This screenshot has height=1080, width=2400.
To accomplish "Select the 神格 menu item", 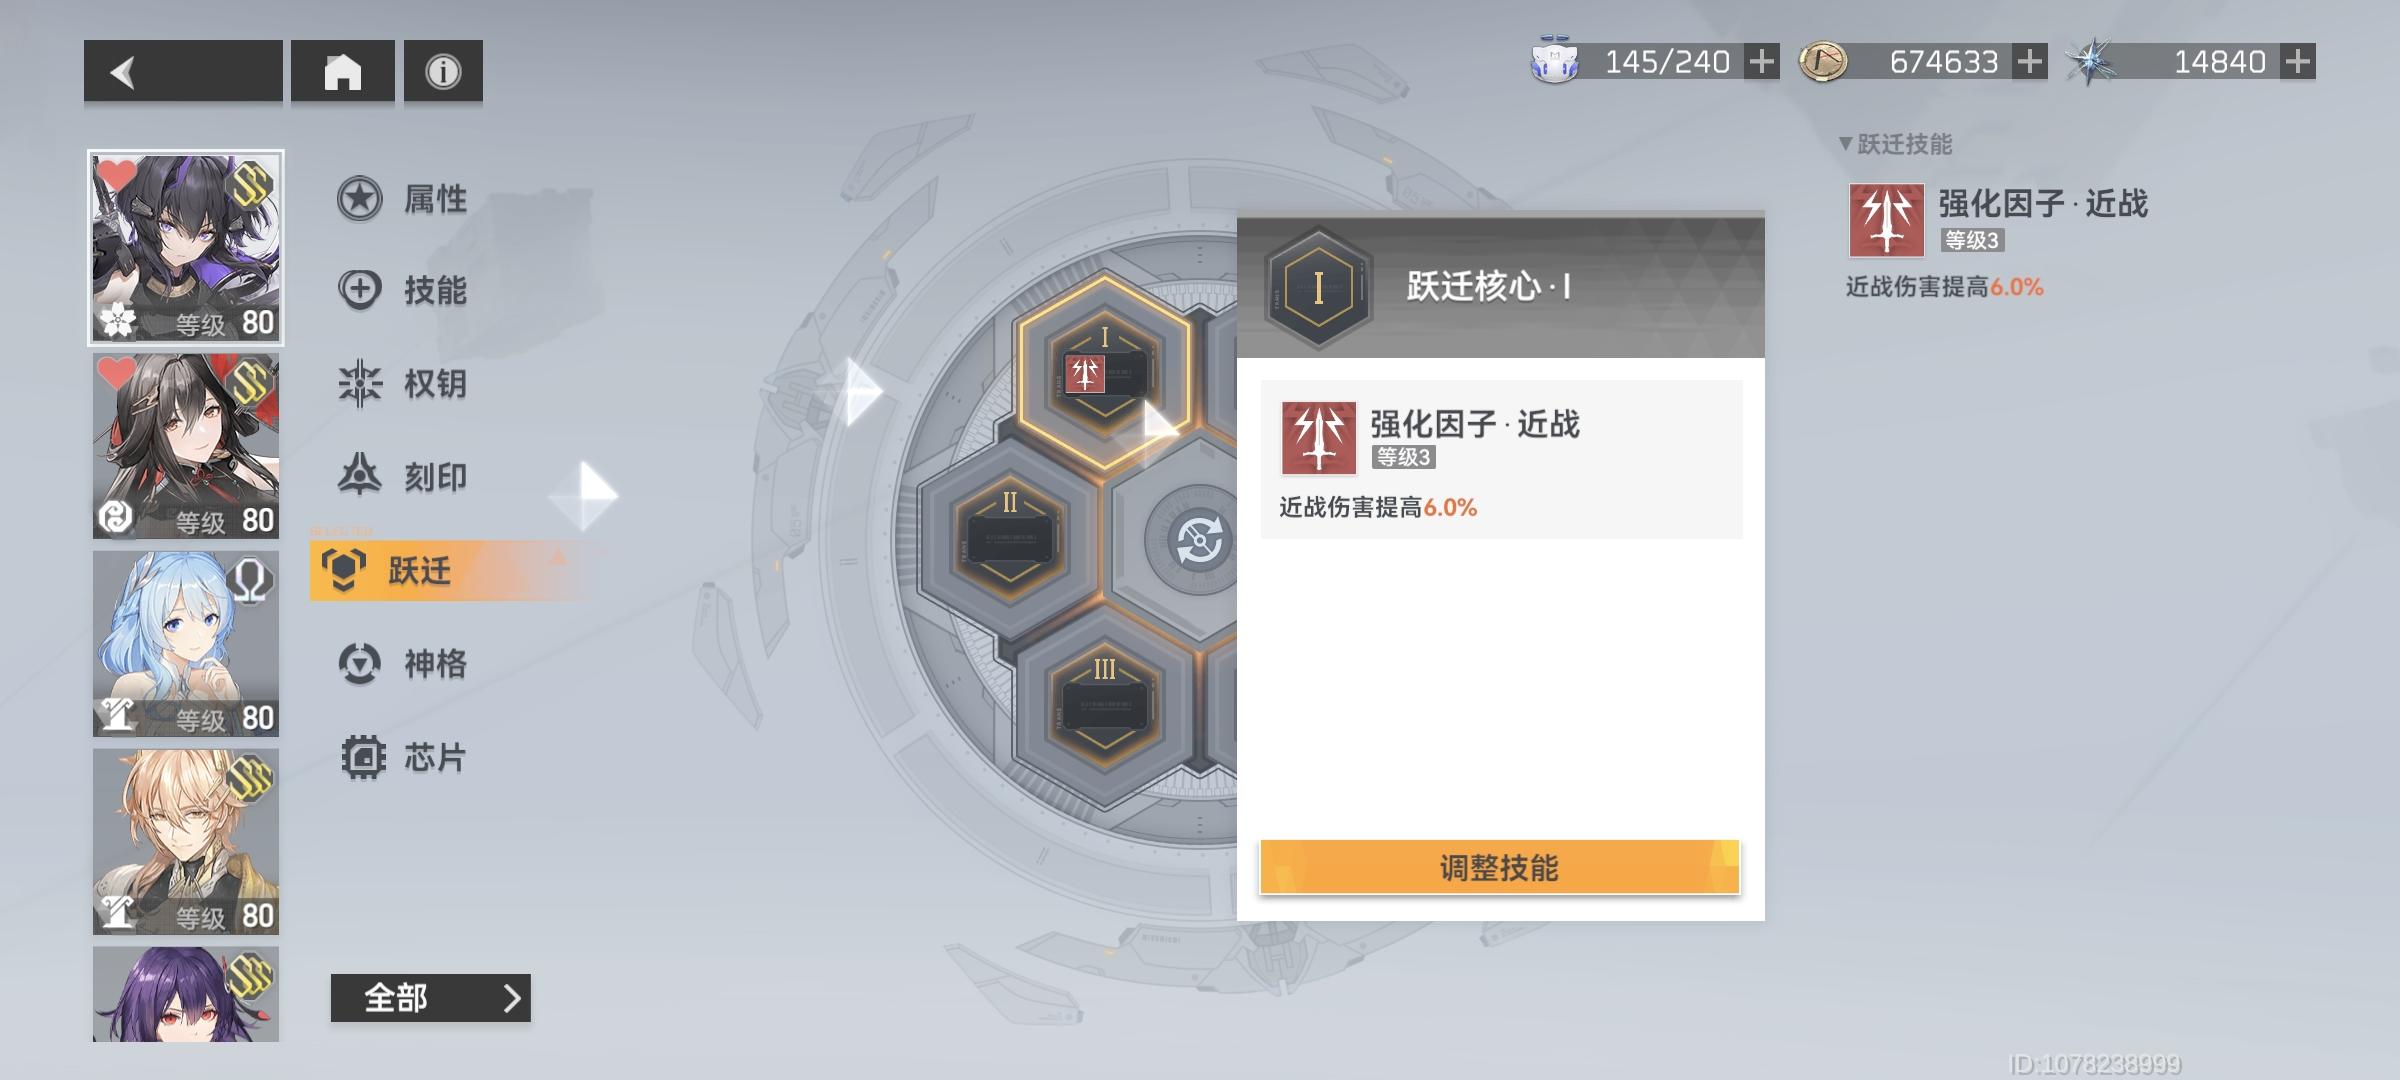I will tap(403, 663).
